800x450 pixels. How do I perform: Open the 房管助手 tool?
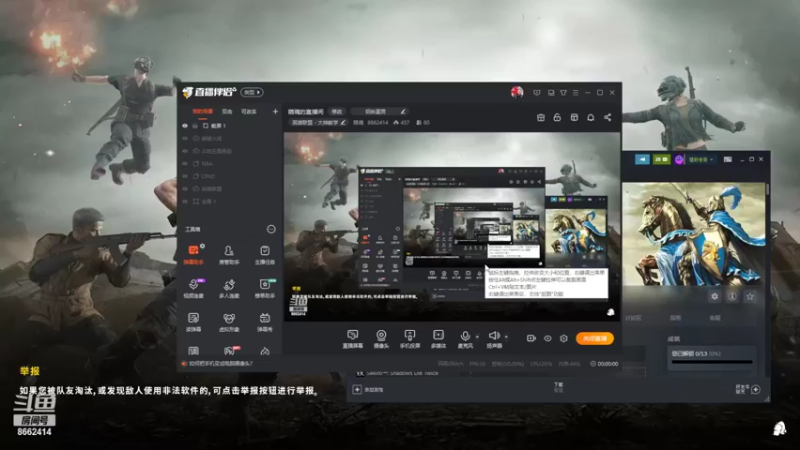(229, 254)
